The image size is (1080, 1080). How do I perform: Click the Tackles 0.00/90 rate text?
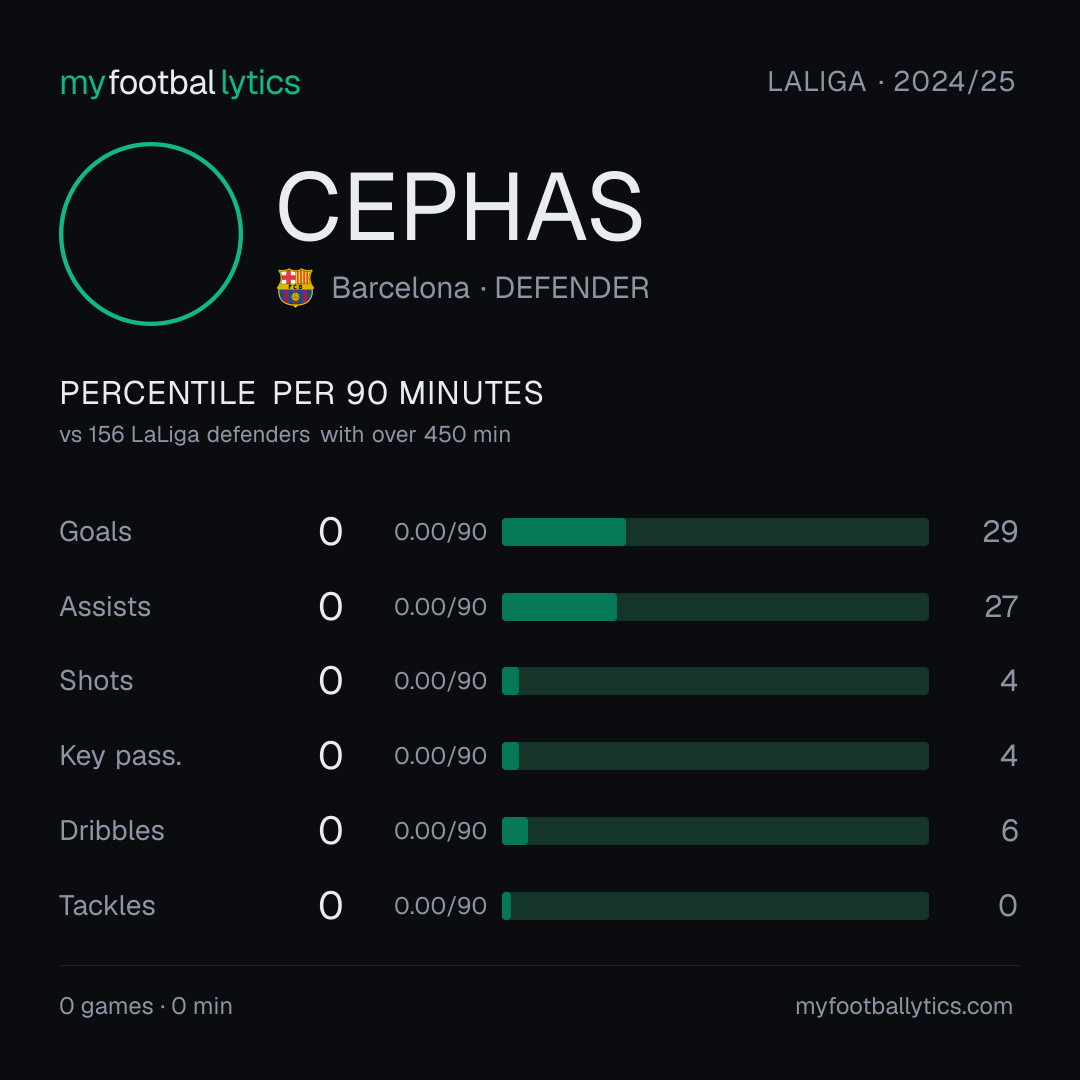[x=440, y=906]
